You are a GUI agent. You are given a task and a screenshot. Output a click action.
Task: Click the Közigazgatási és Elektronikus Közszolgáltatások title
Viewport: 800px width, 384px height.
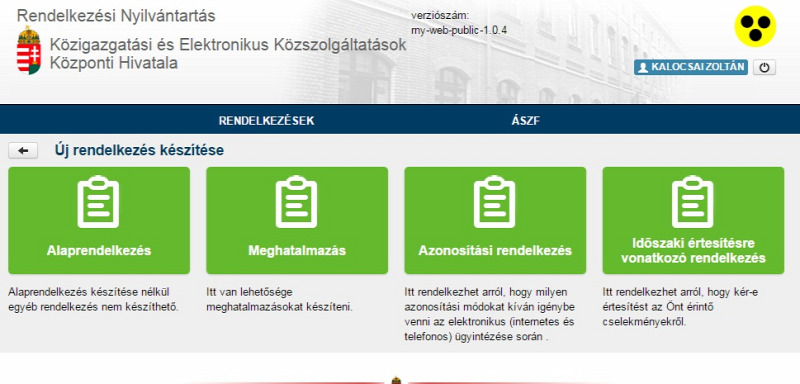tap(228, 45)
